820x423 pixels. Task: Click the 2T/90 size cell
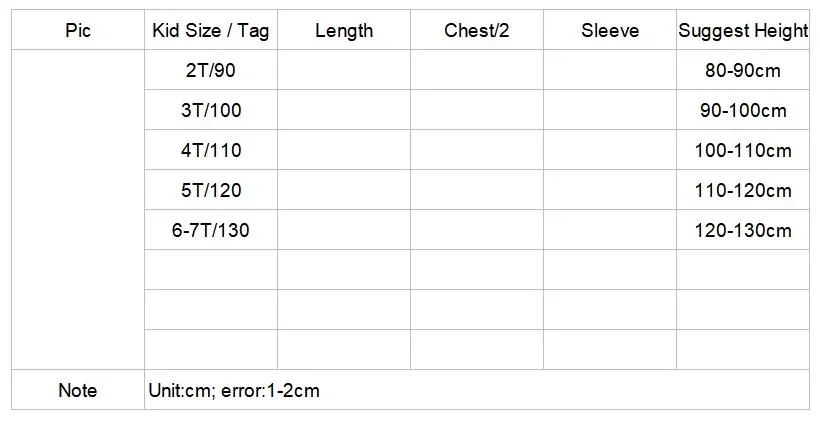coord(211,71)
